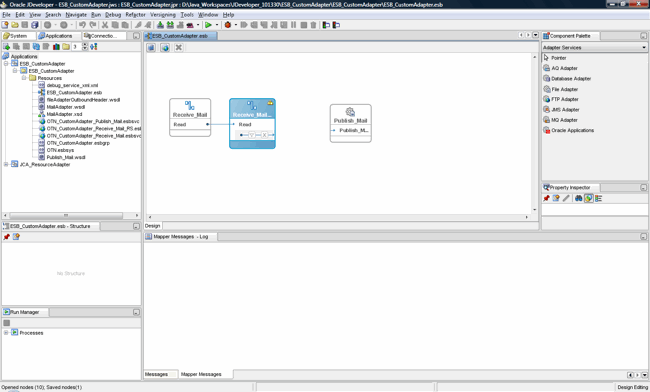
Task: Click the Save All icon in the main toolbar
Action: tap(35, 25)
